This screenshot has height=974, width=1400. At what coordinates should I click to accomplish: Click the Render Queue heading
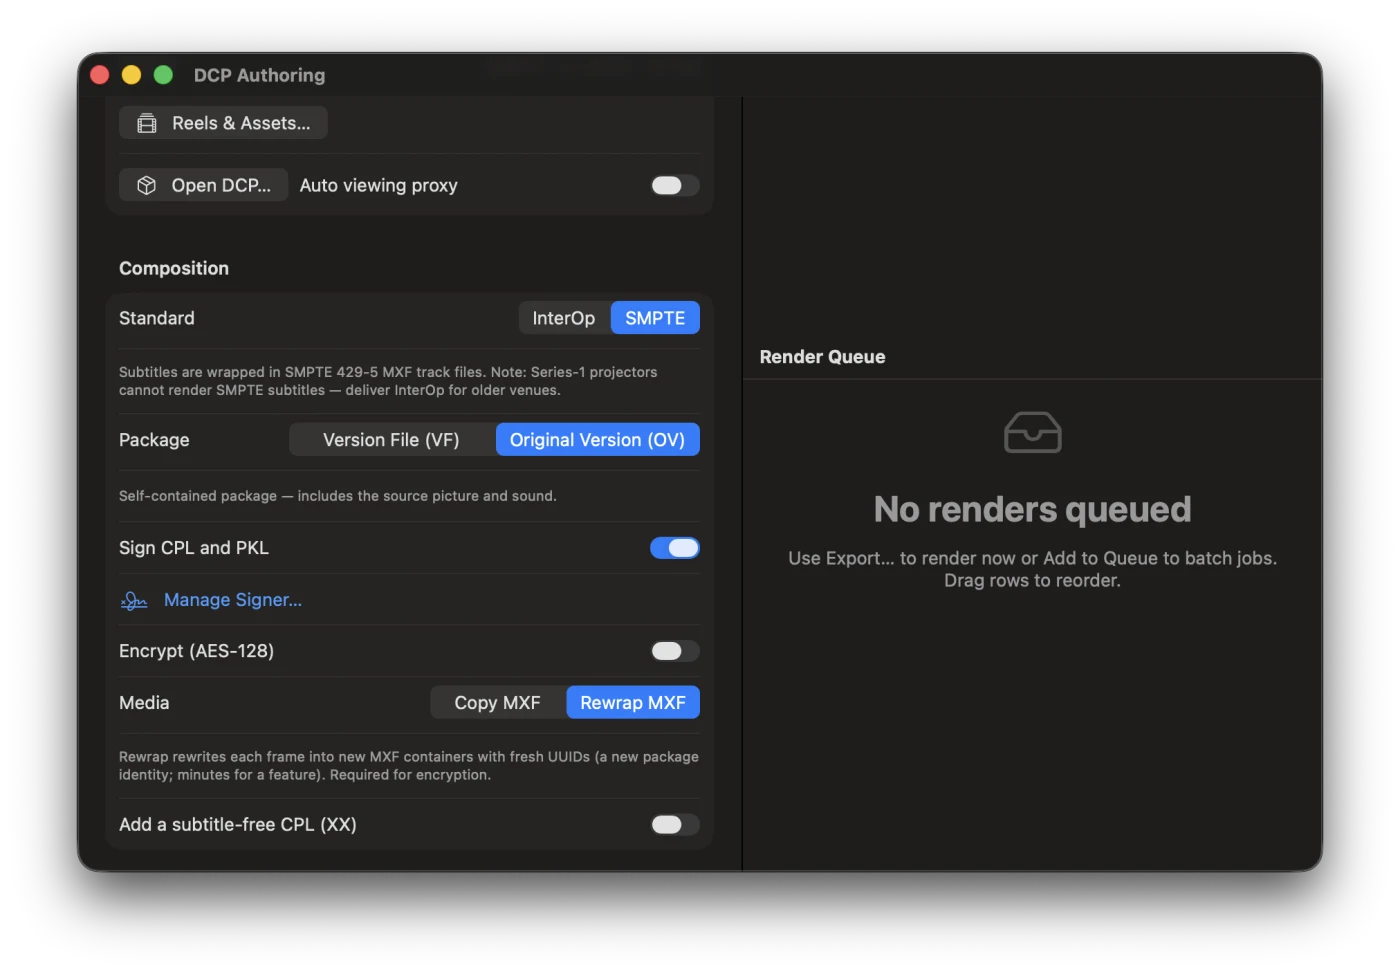pyautogui.click(x=822, y=357)
